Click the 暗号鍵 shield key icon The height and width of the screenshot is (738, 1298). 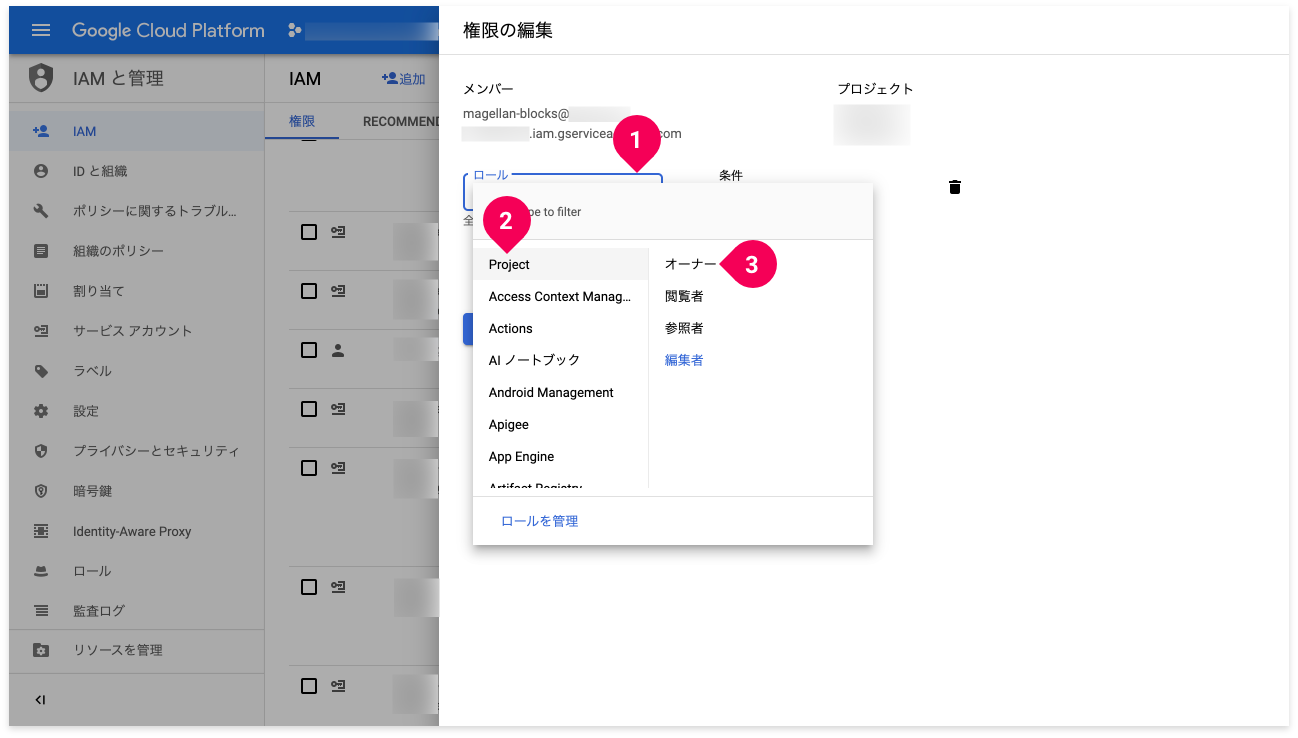(41, 491)
